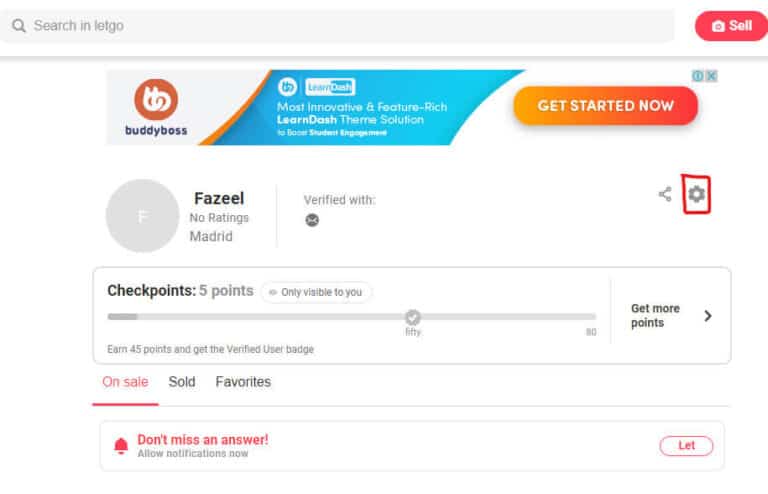The width and height of the screenshot is (768, 494).
Task: Click the search magnifier icon
Action: click(x=19, y=25)
